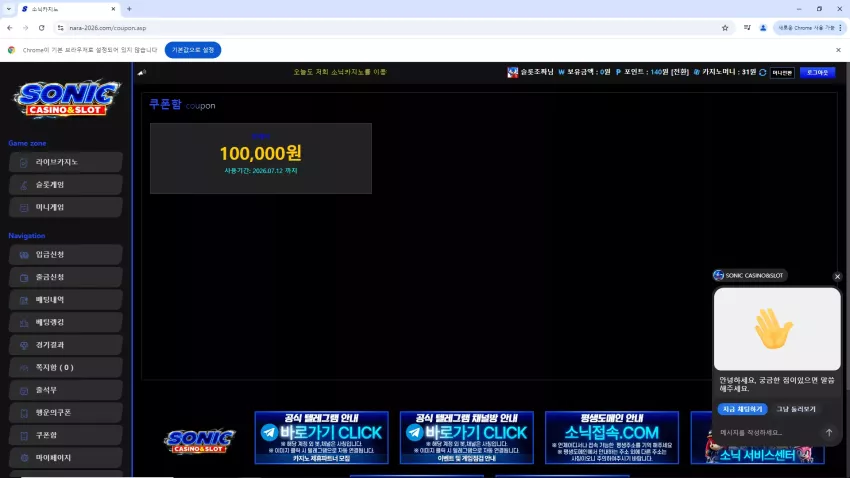Click 지금 채팅하기 in the chat widget
The height and width of the screenshot is (478, 850).
(742, 409)
